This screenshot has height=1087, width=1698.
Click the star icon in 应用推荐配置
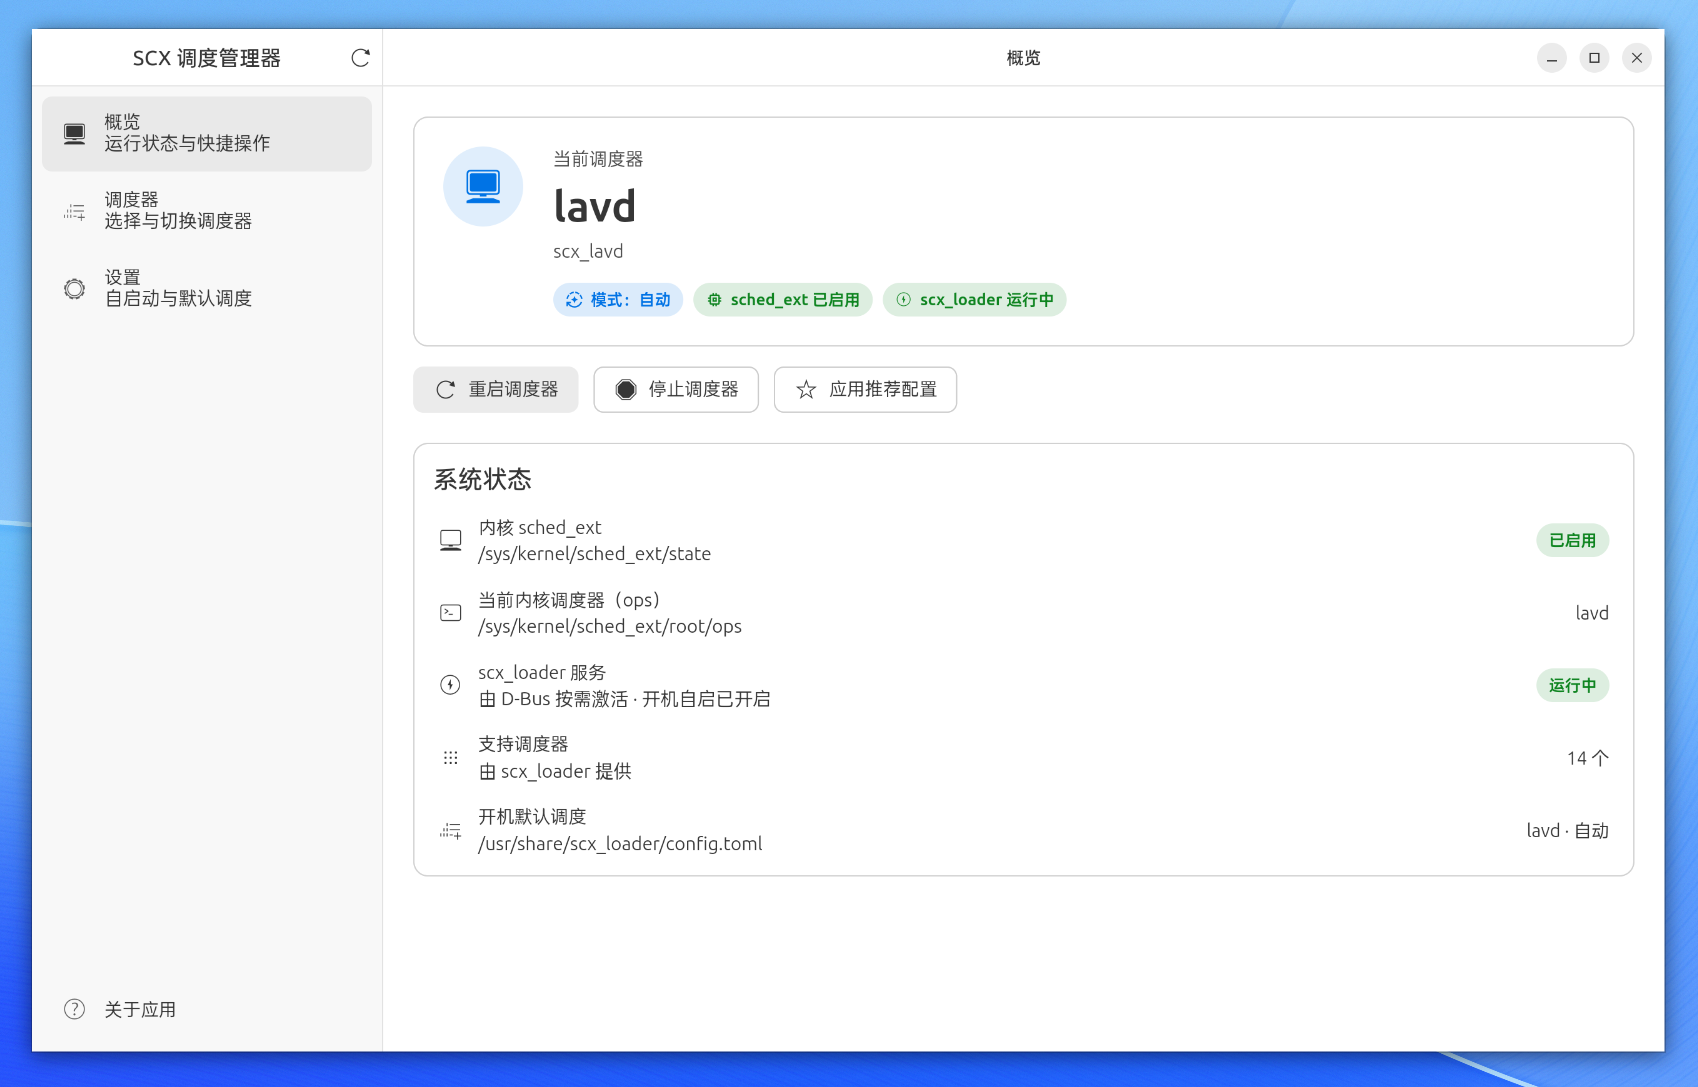coord(806,390)
